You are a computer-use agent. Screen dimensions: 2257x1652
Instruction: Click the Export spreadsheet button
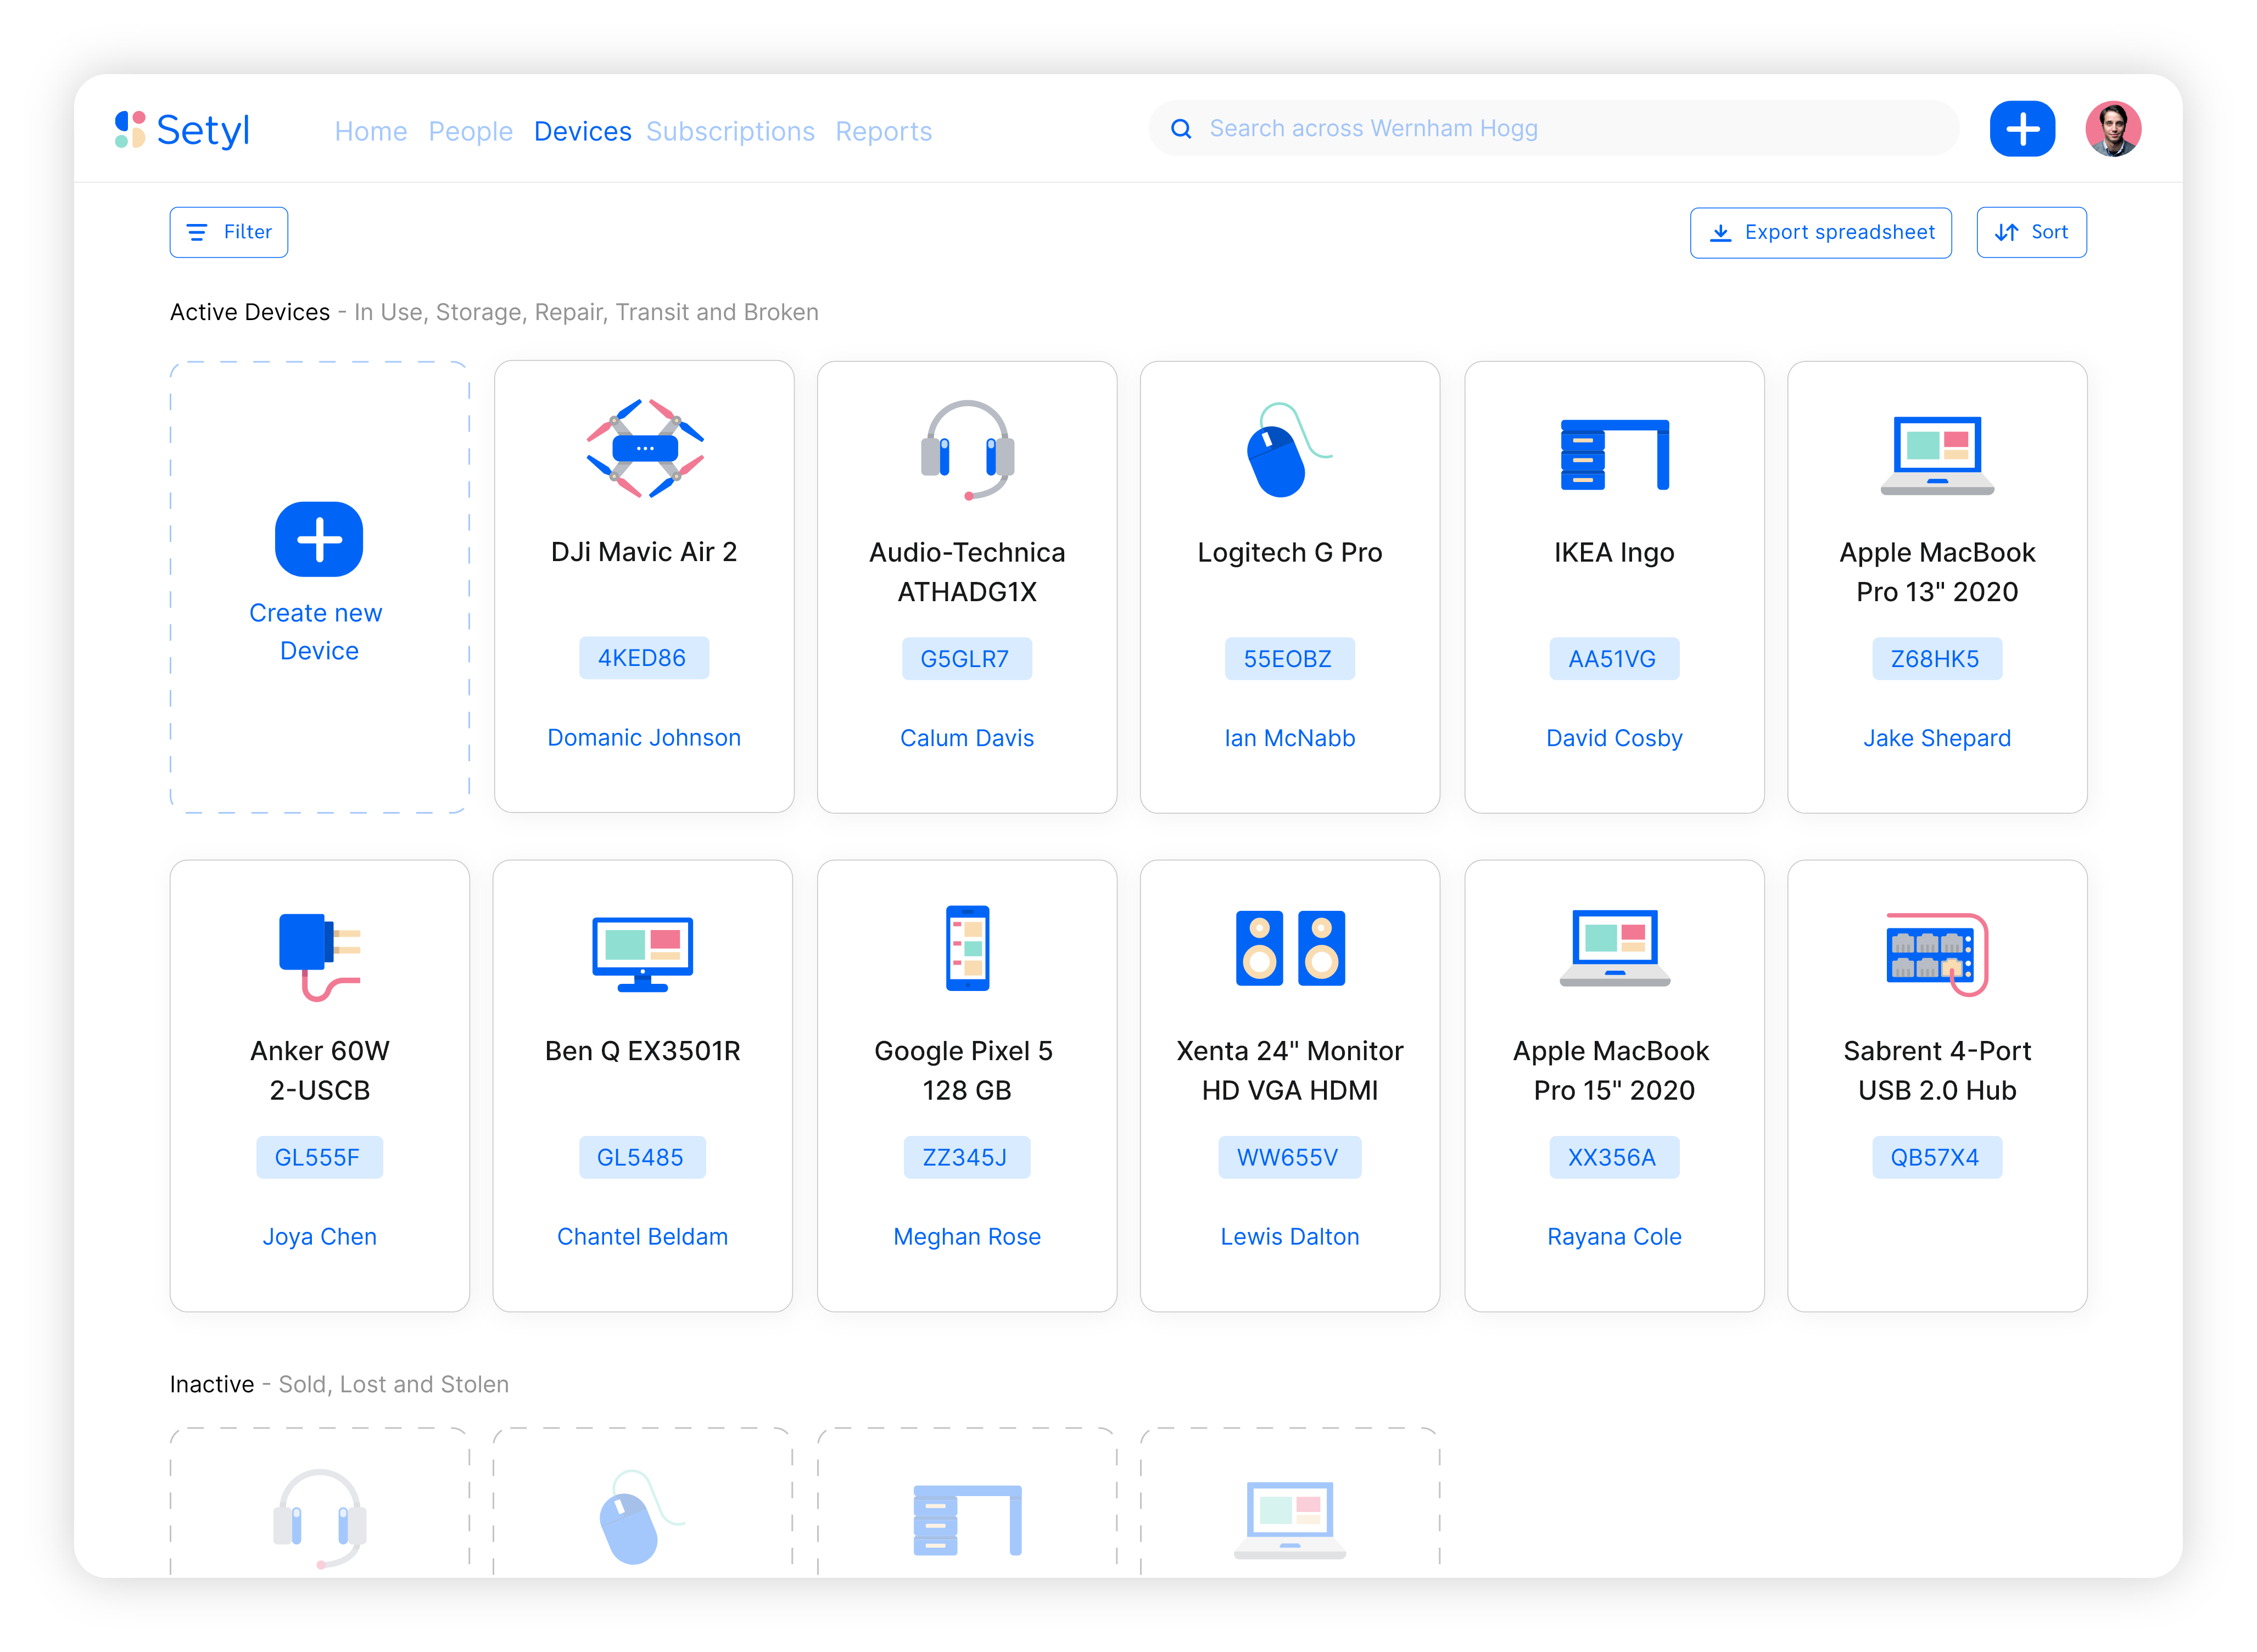coord(1820,232)
